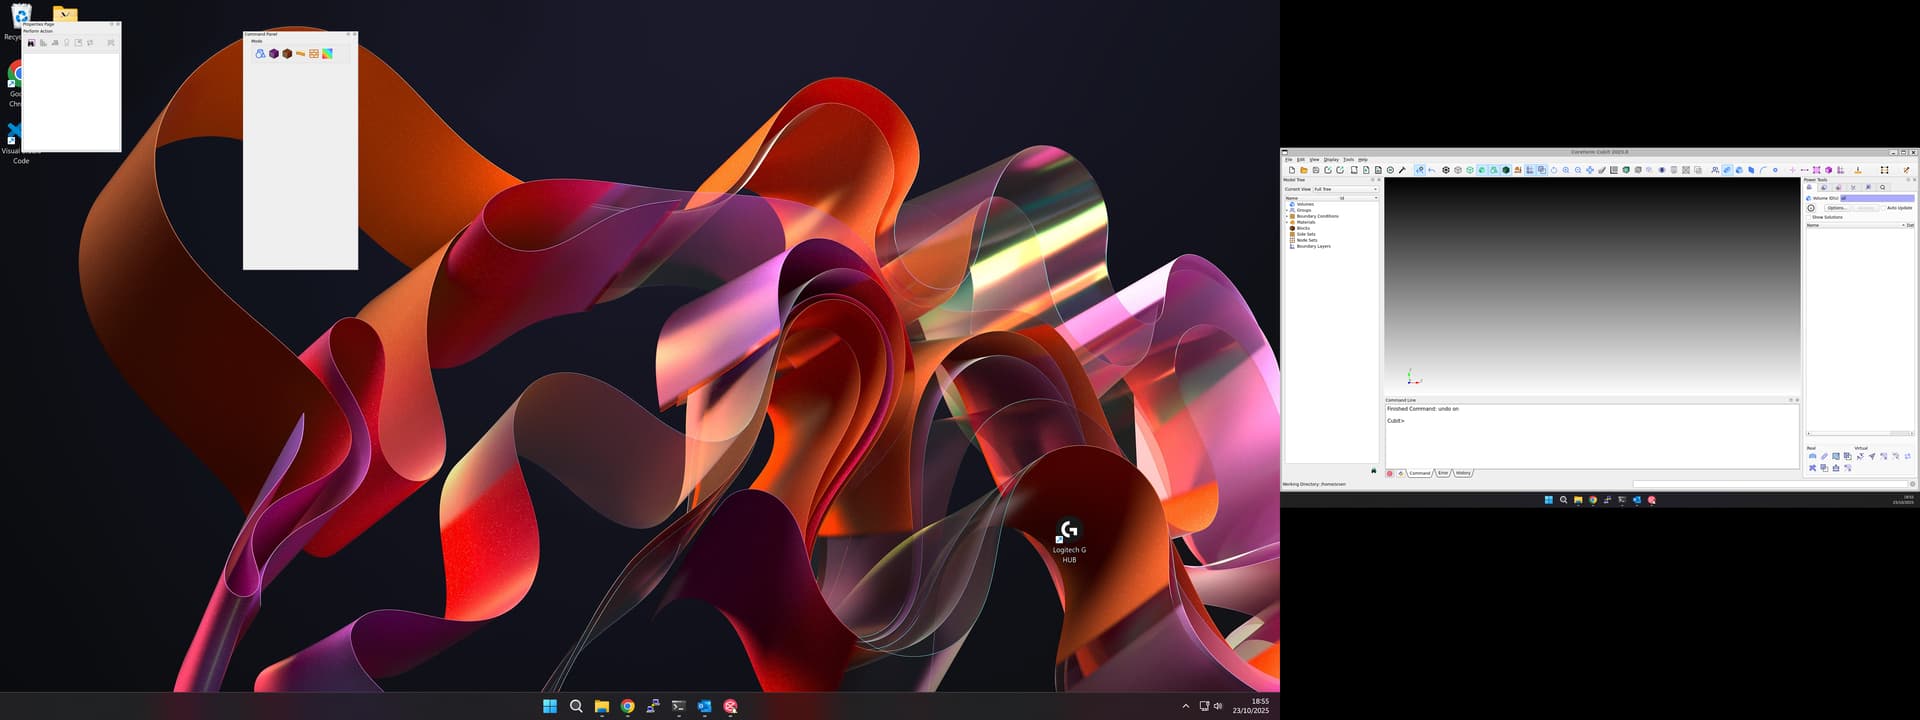Select Geometry mode in Command Panel
The height and width of the screenshot is (720, 1920).
point(260,54)
